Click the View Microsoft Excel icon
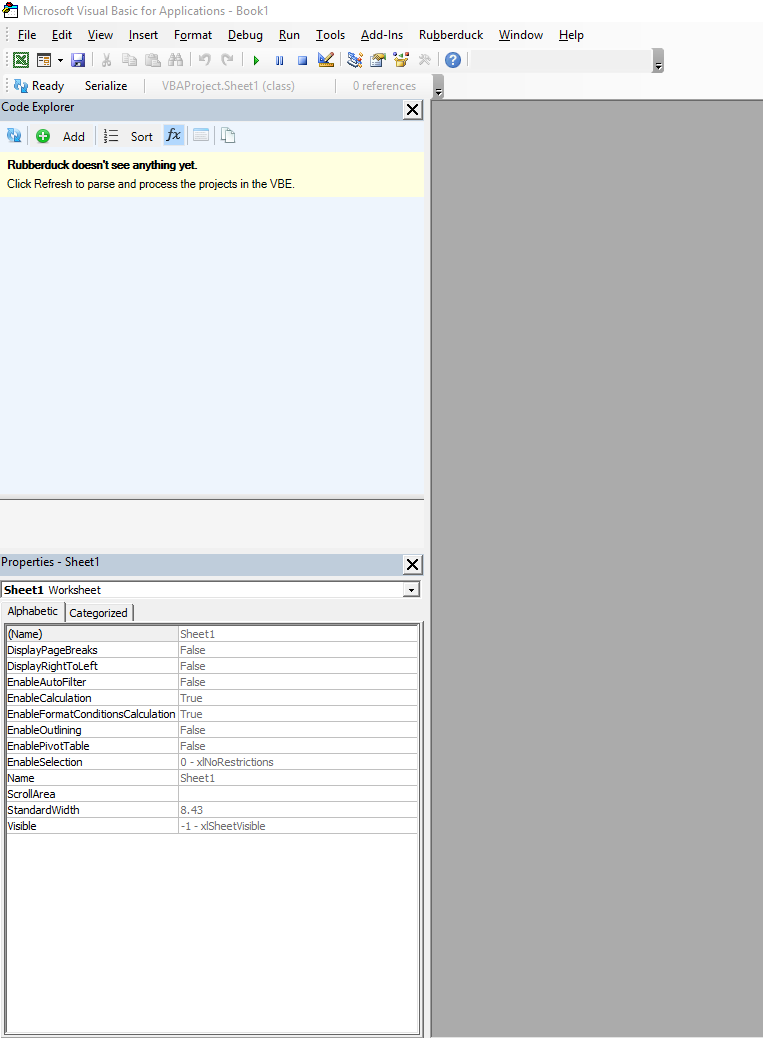Screen dimensions: 763x1038 (21, 60)
